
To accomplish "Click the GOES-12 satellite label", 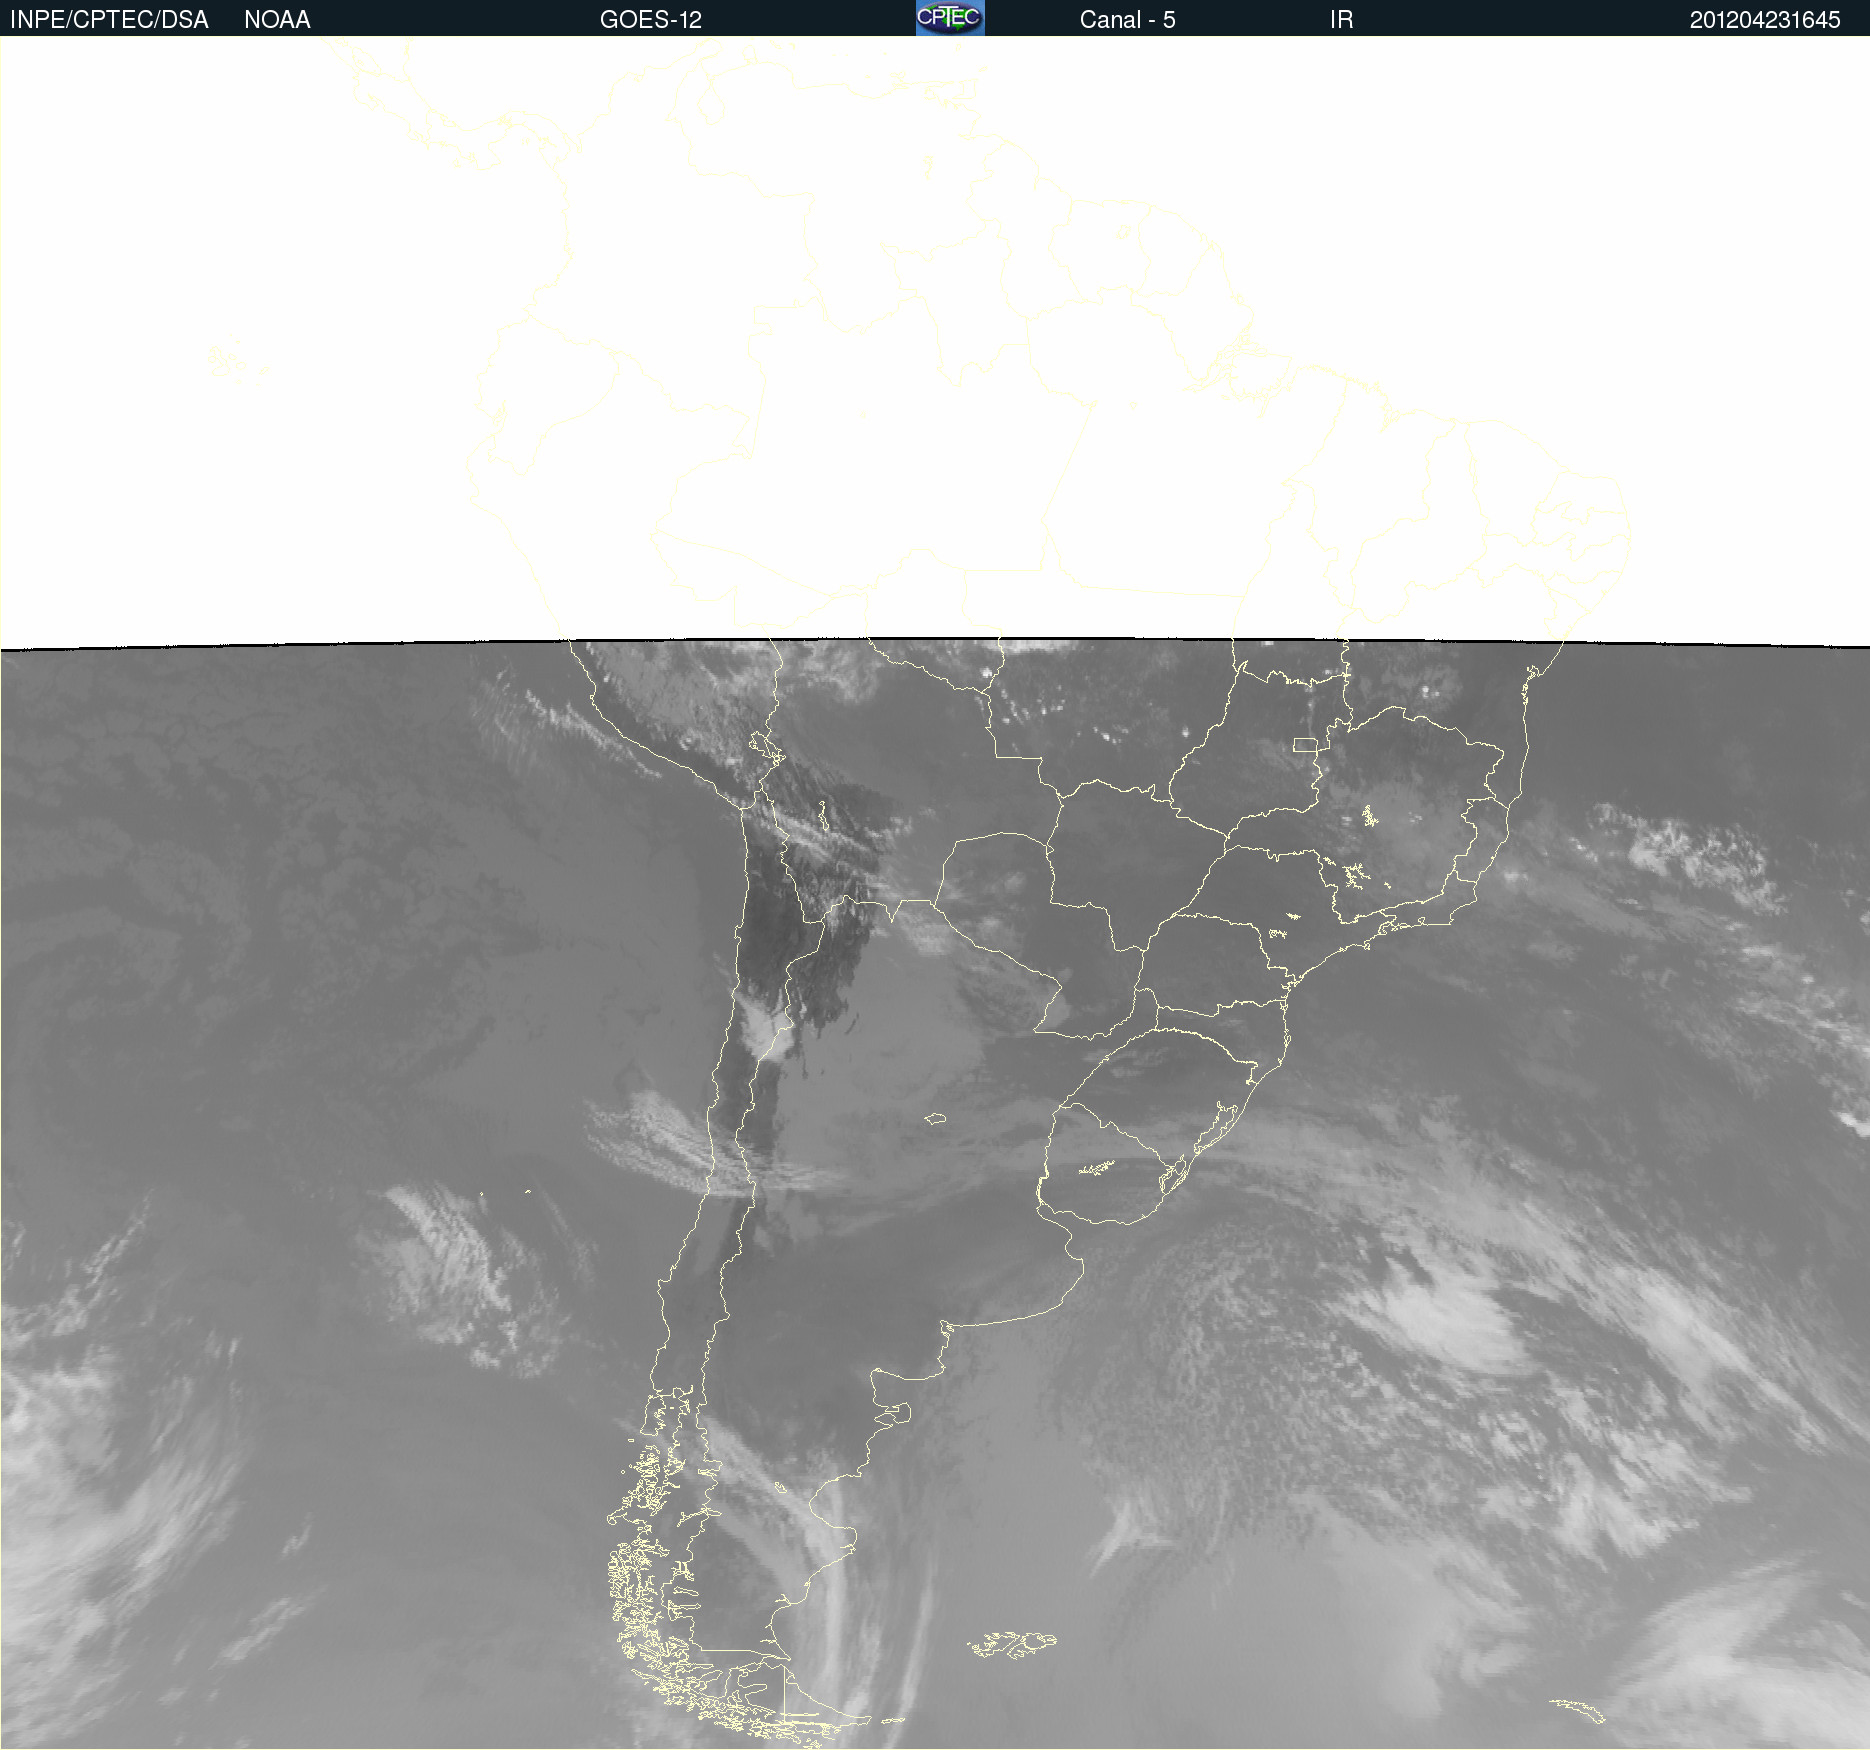I will pyautogui.click(x=651, y=20).
